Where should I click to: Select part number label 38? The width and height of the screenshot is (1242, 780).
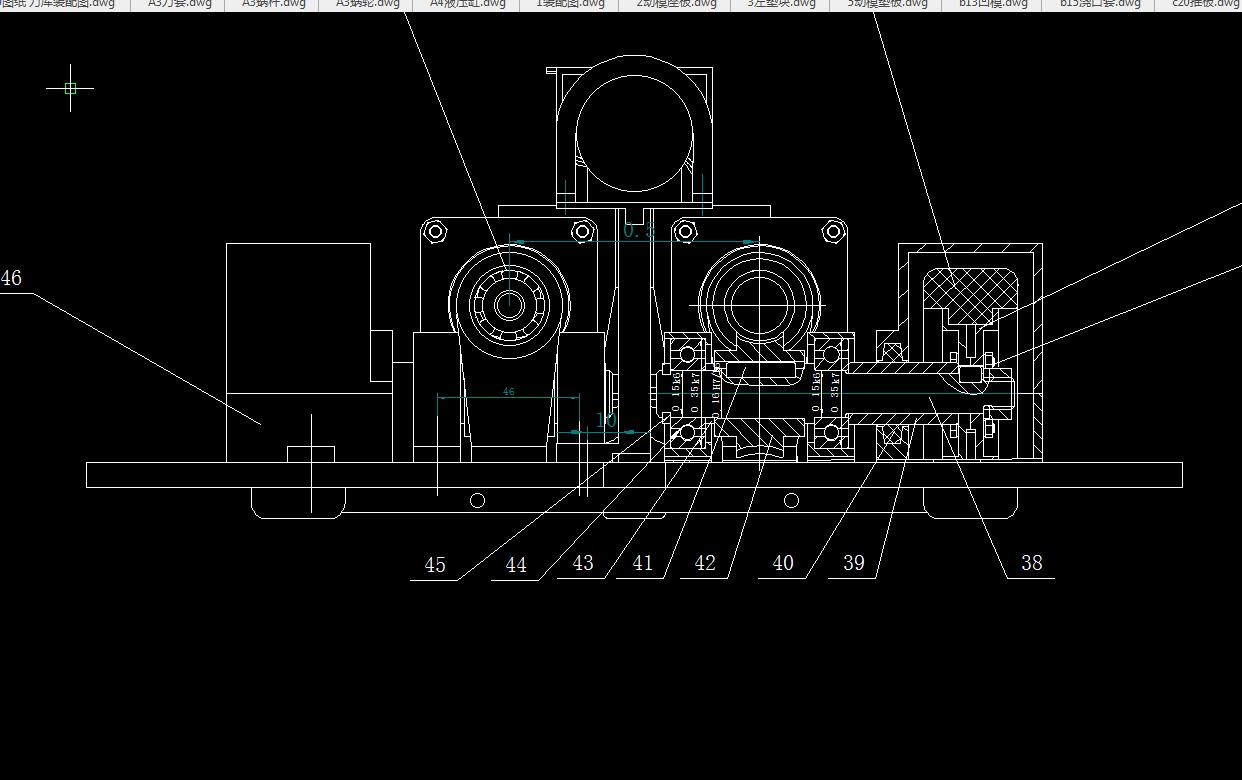[1031, 563]
